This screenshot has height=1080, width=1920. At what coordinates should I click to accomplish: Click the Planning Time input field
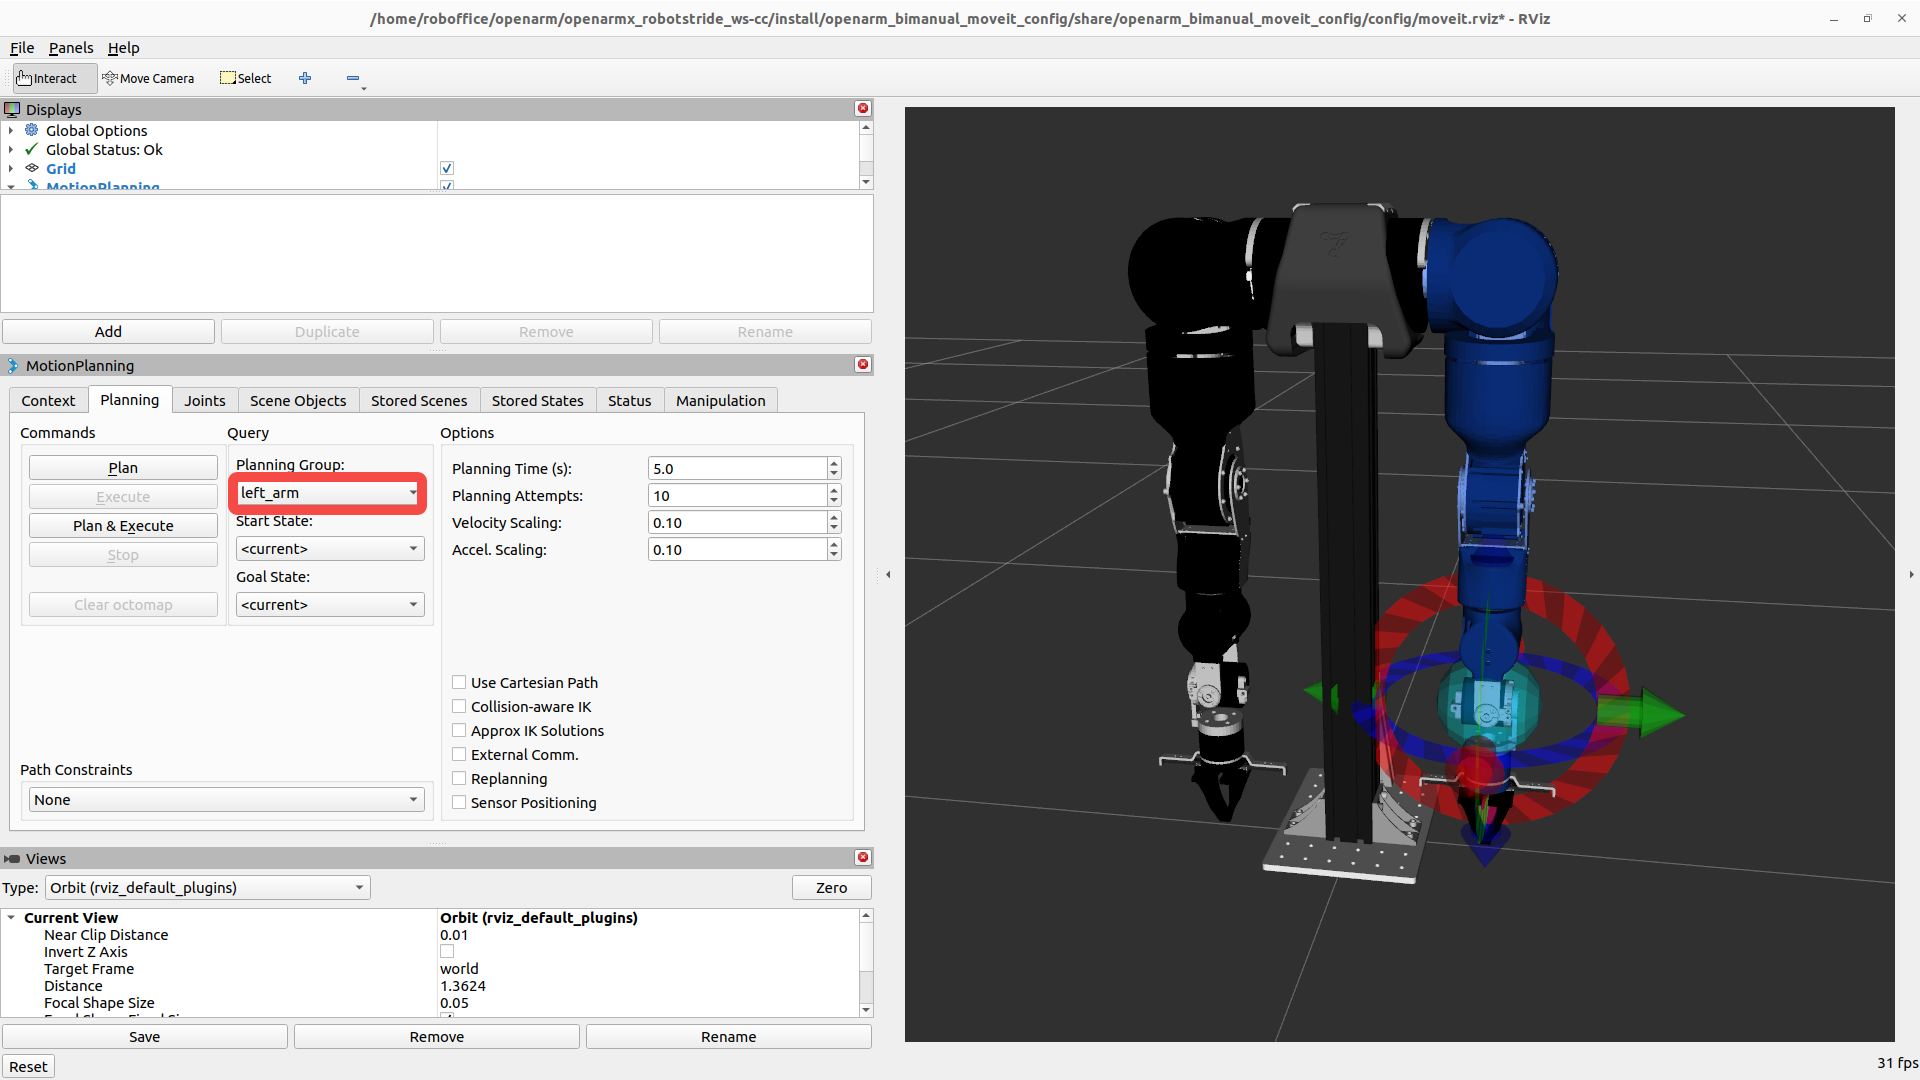pos(737,468)
